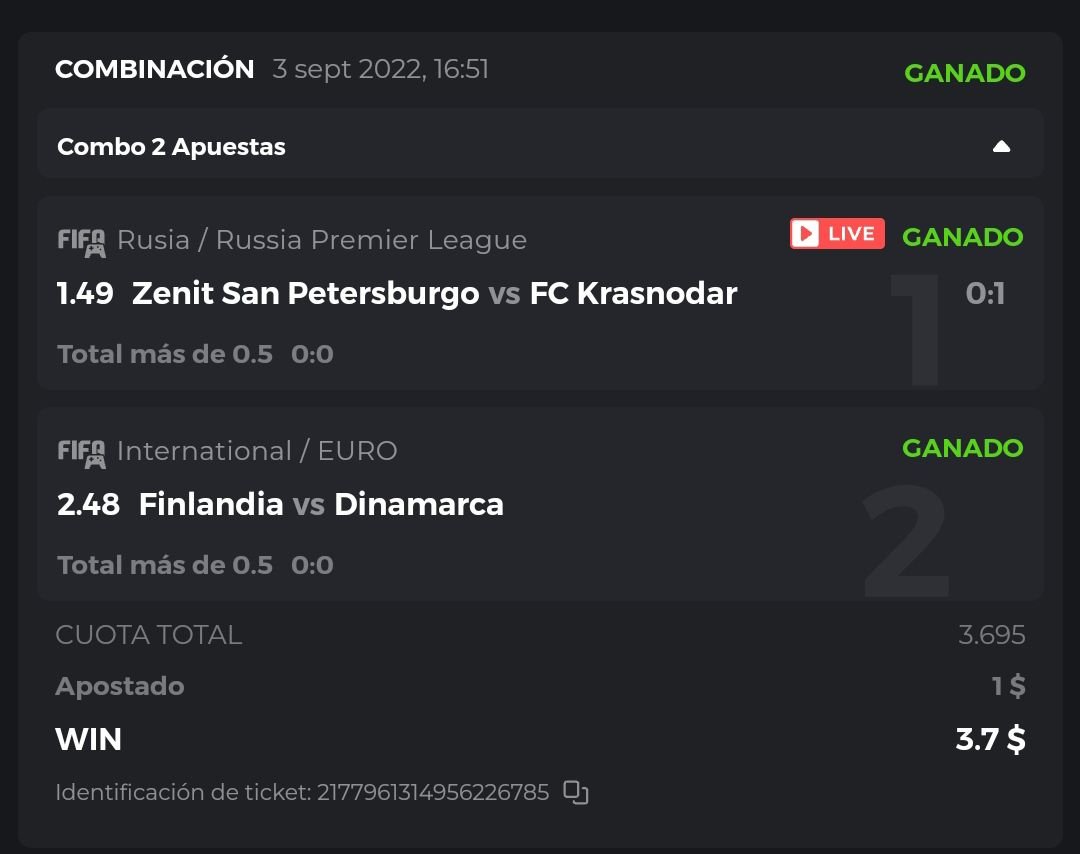Open Rusia / Russia Premier League link
The image size is (1080, 854).
pyautogui.click(x=321, y=240)
